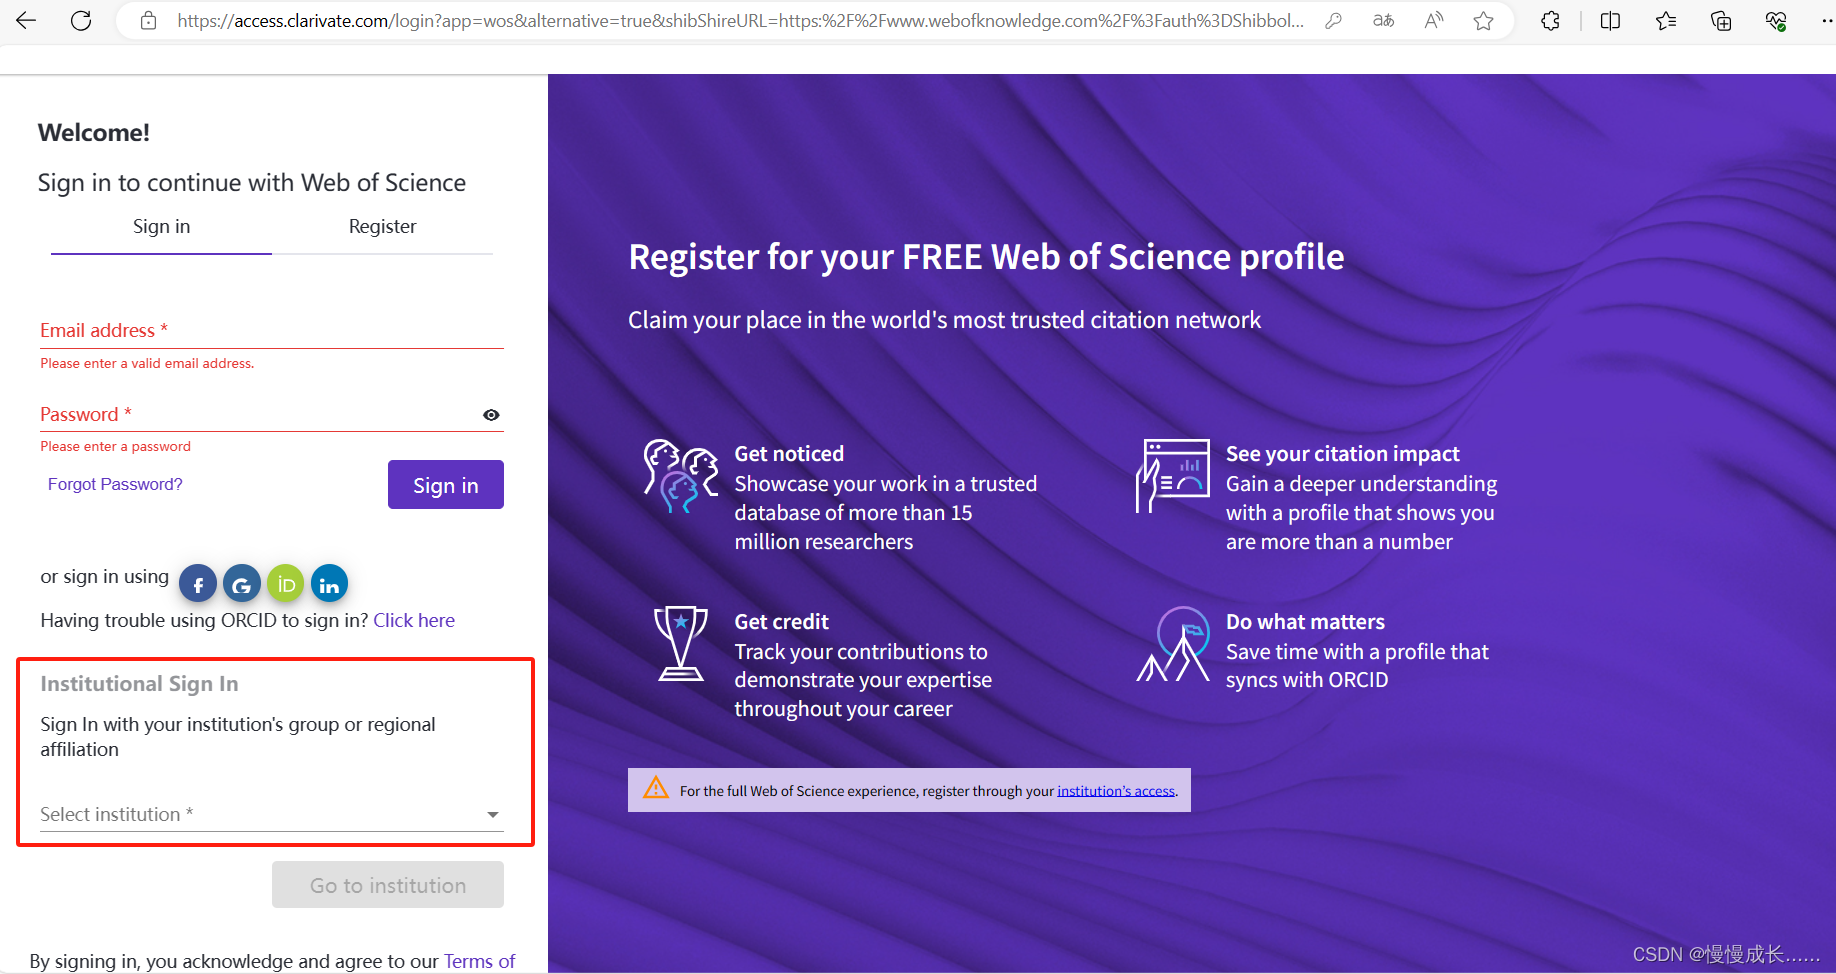Sign in with the Facebook icon
Viewport: 1836px width, 974px height.
[197, 583]
